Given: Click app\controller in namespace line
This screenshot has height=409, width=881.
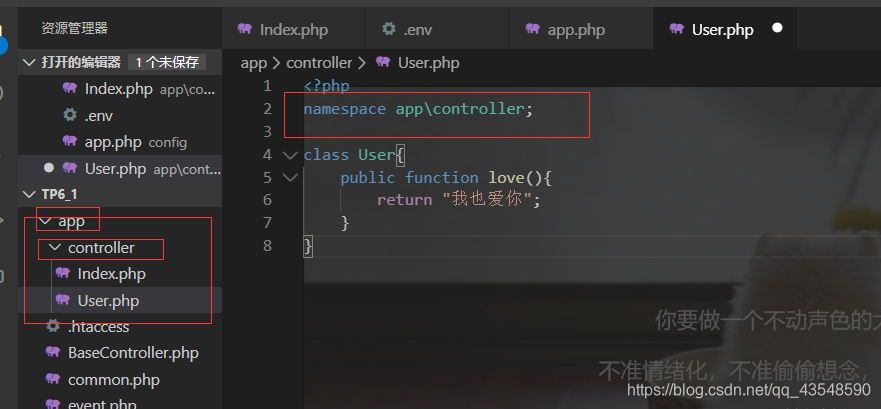Looking at the screenshot, I should click(460, 109).
